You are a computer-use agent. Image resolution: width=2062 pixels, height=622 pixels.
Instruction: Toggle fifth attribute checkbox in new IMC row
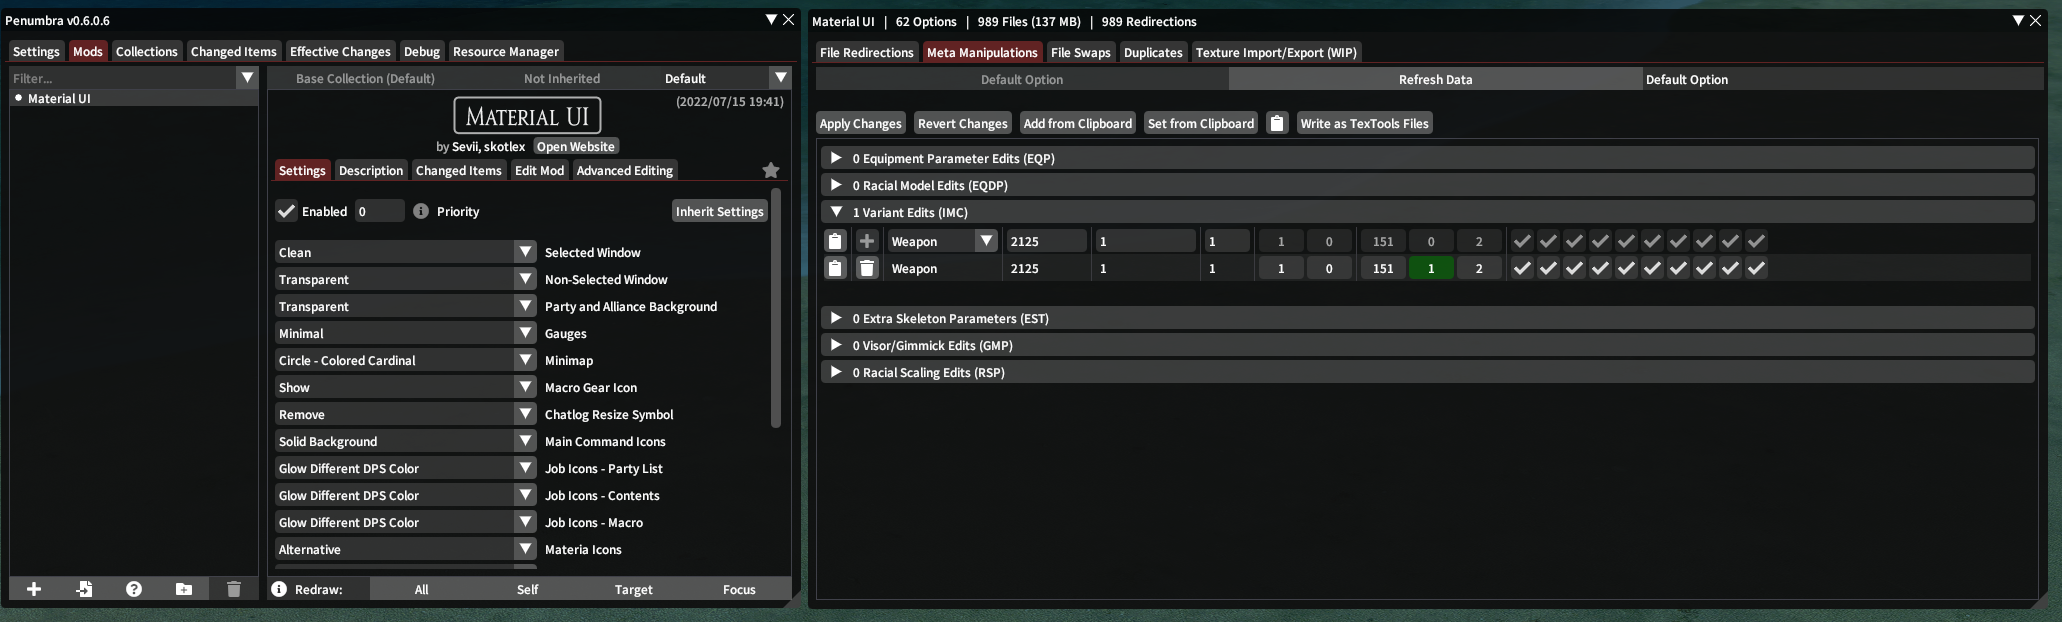1626,241
